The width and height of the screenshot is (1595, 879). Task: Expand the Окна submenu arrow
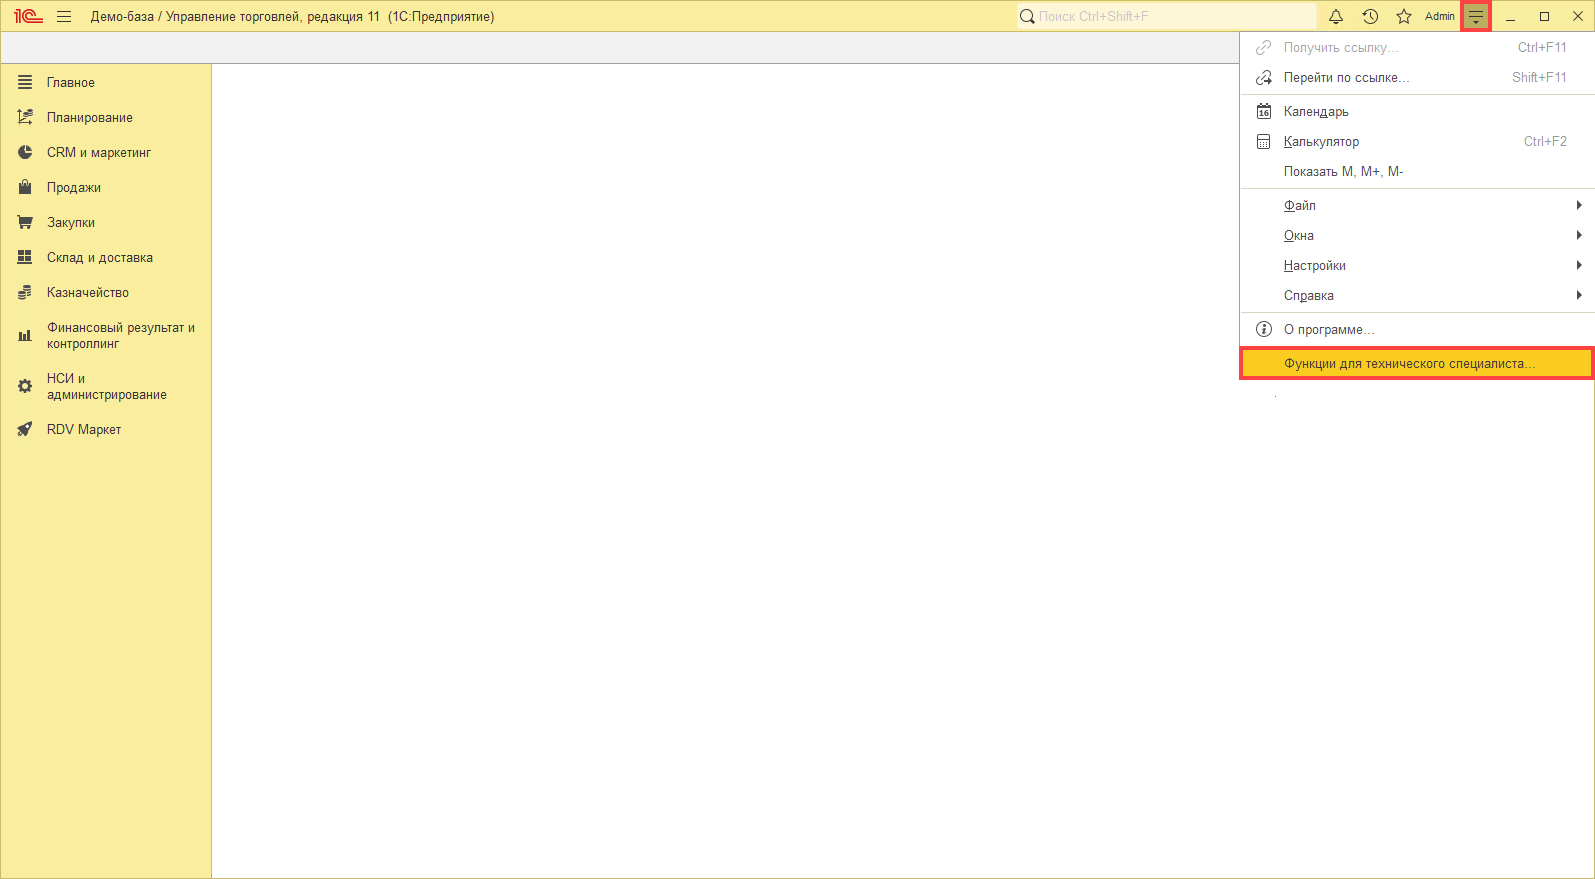pos(1579,235)
